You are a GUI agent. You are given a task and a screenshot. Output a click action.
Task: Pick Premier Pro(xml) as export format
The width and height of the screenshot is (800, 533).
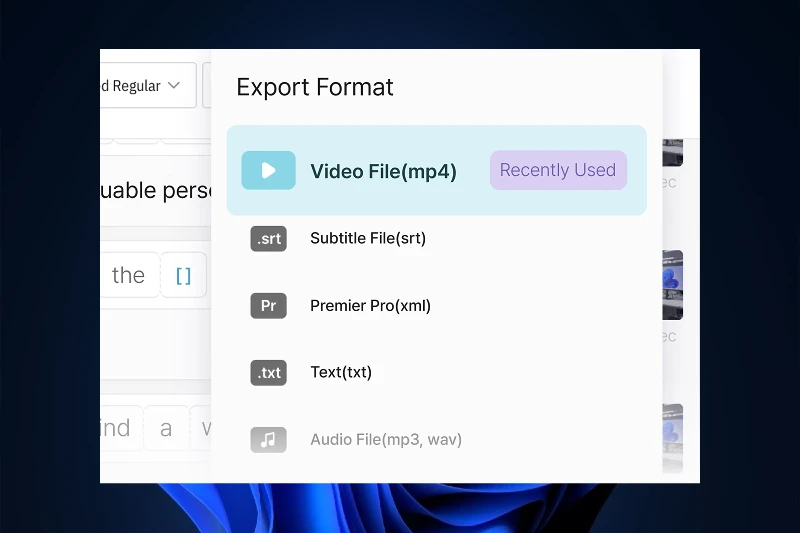(x=370, y=306)
